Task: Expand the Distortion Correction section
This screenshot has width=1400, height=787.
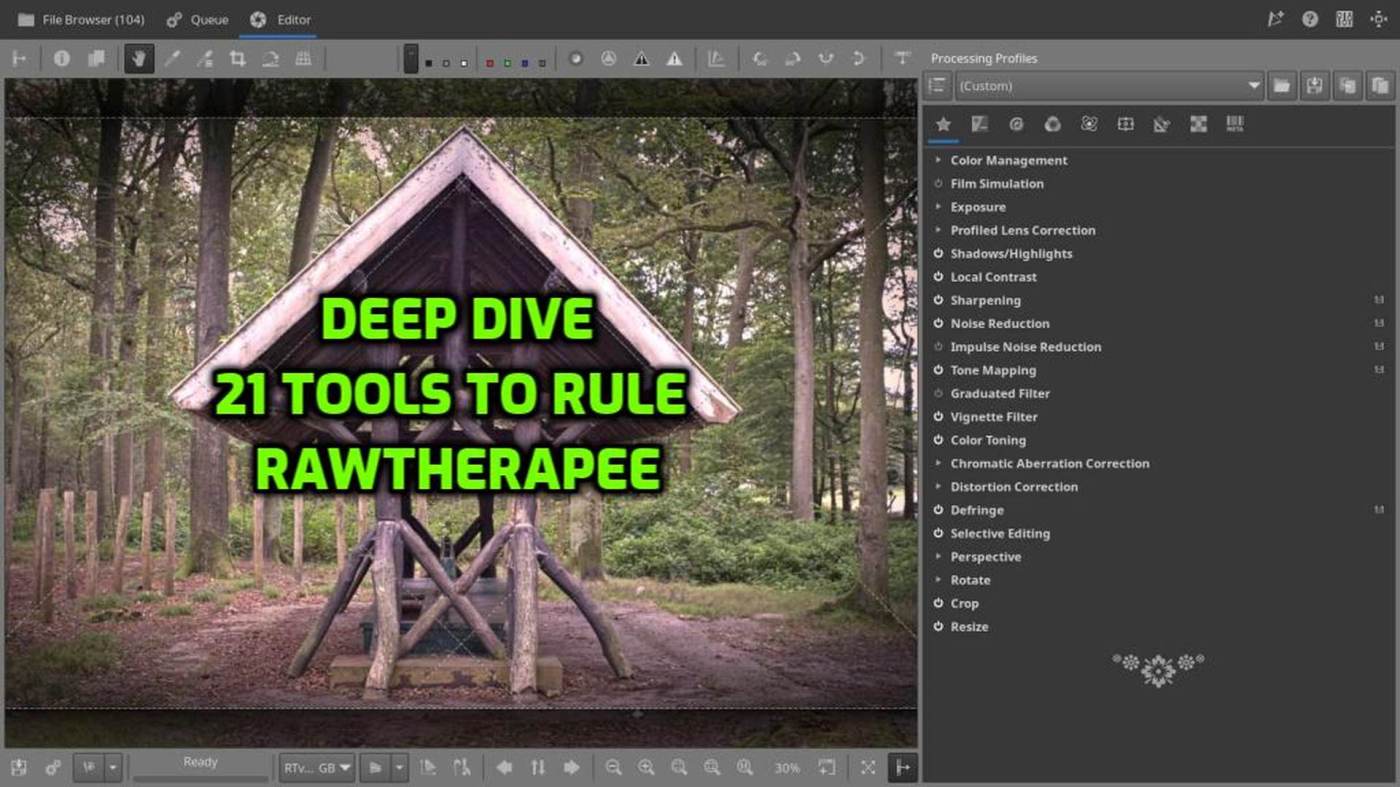Action: click(x=938, y=487)
